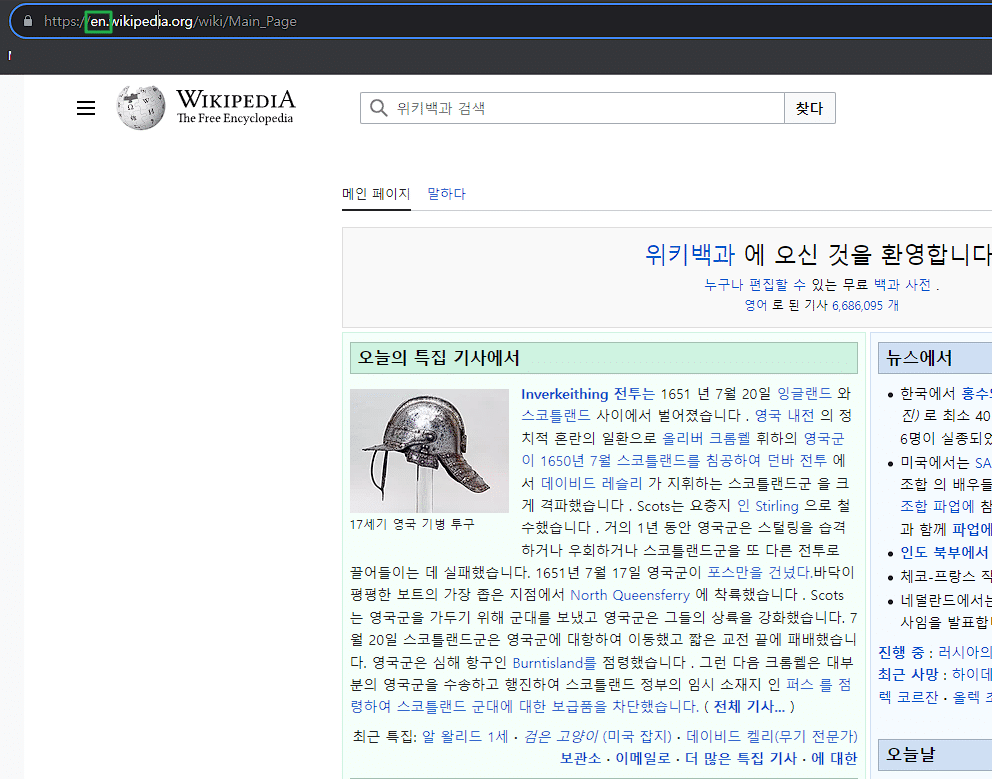Image resolution: width=992 pixels, height=779 pixels.
Task: Click the browser URL address bar
Action: click(506, 21)
